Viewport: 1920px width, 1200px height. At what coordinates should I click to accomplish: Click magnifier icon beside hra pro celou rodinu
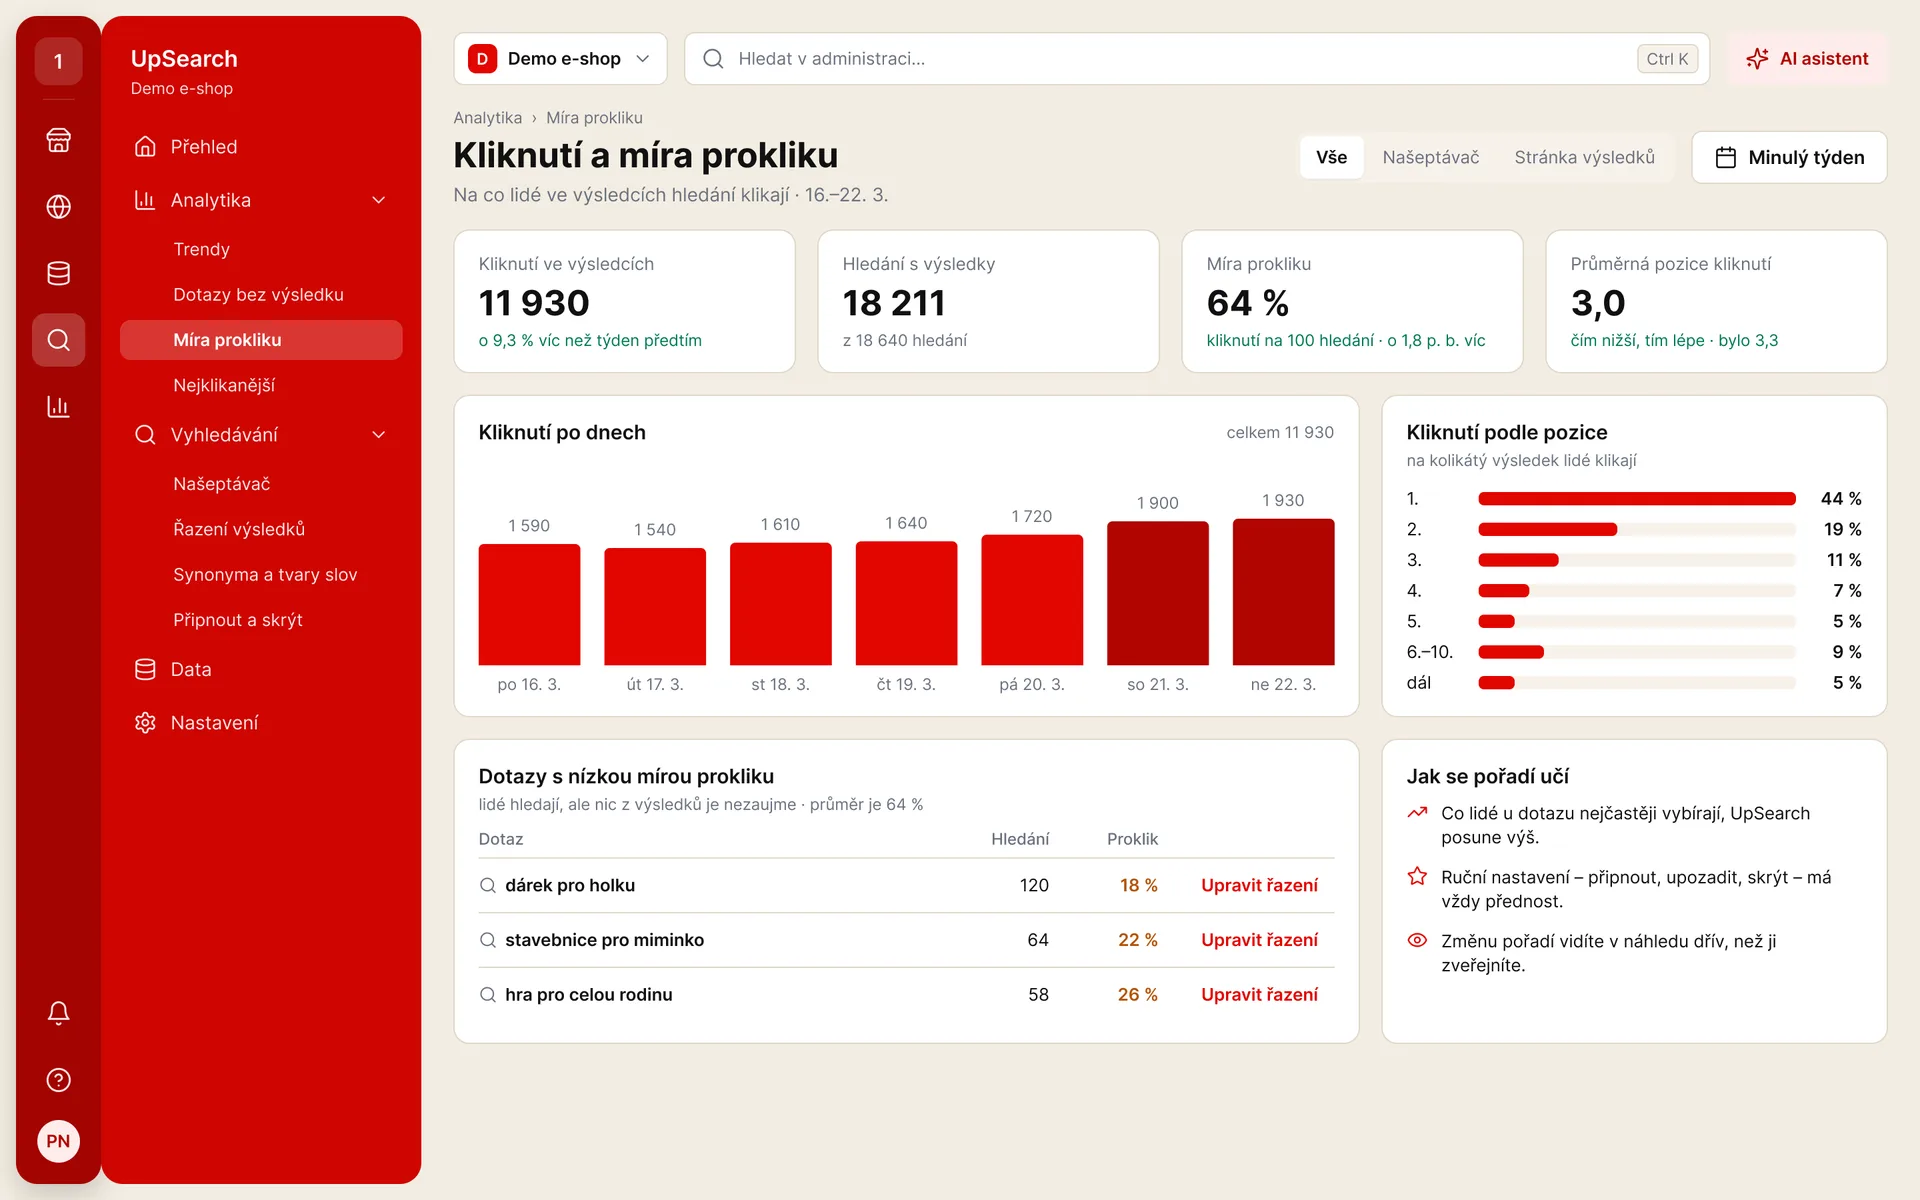coord(488,995)
